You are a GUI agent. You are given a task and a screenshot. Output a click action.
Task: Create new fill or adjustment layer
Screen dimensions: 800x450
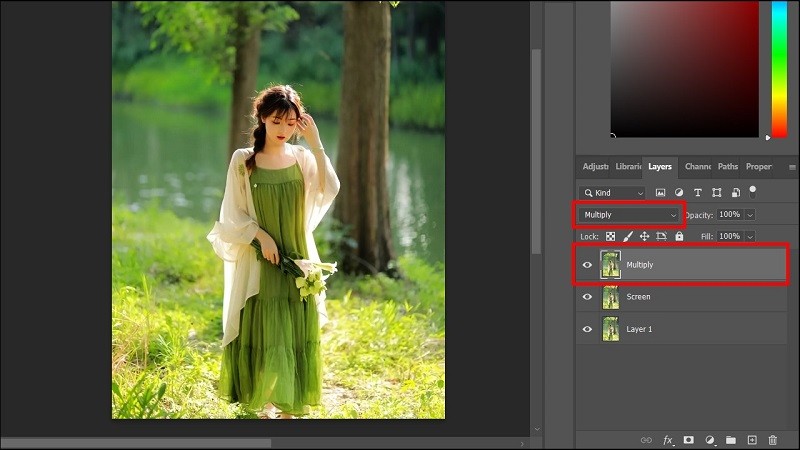(x=710, y=440)
